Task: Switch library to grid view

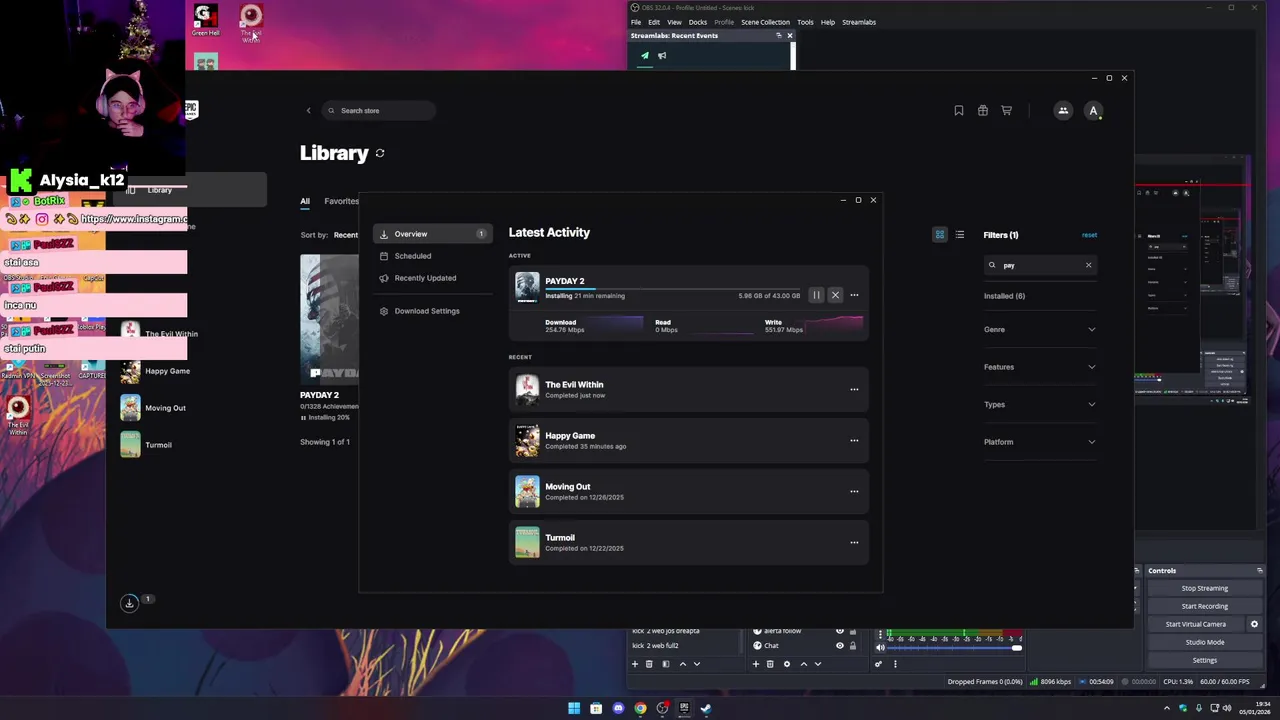Action: 940,235
